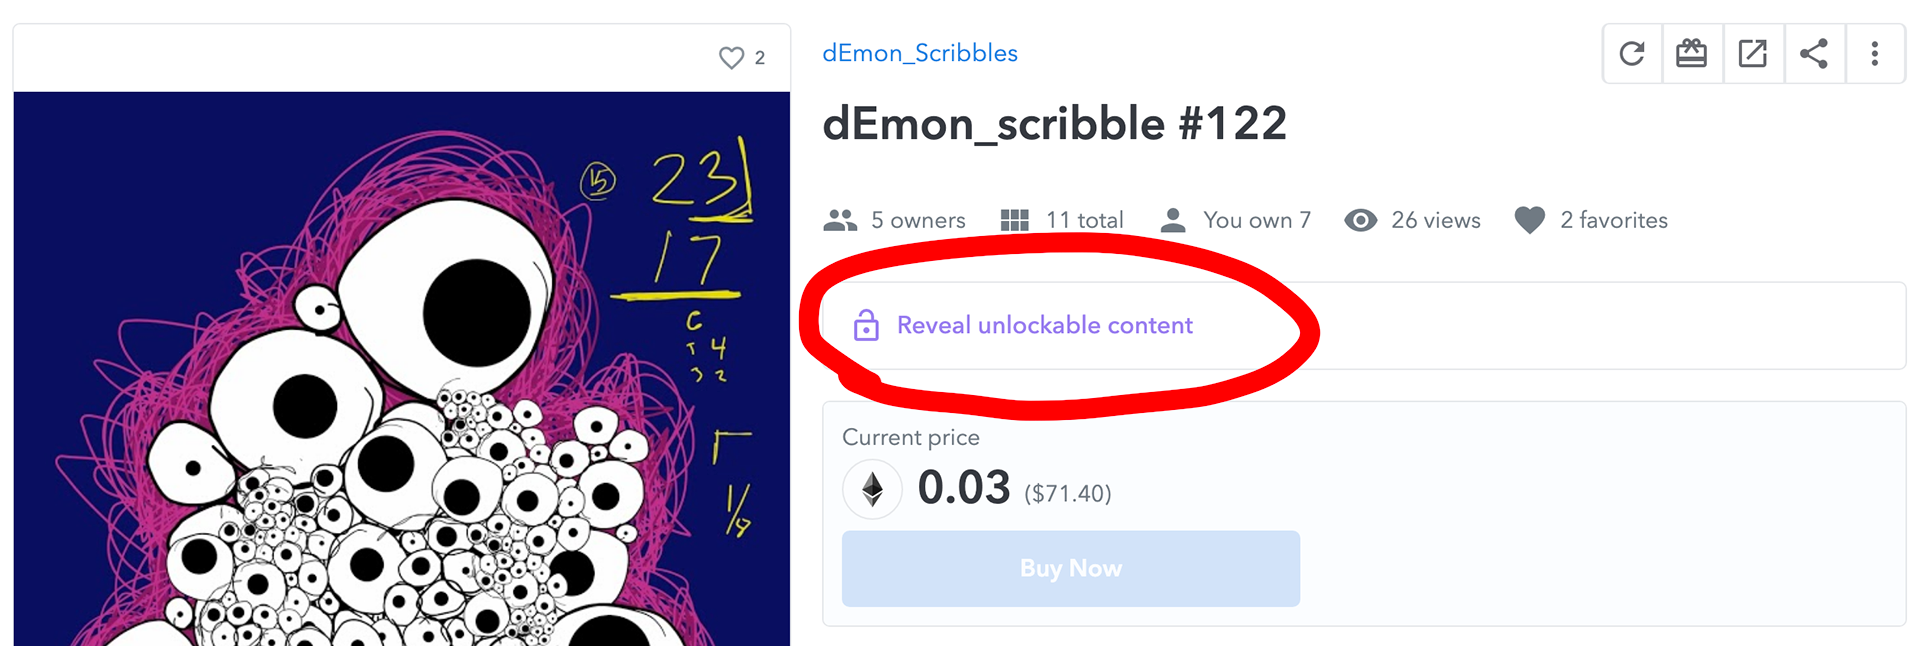The height and width of the screenshot is (646, 1920).
Task: Open the external link icon
Action: 1753,53
